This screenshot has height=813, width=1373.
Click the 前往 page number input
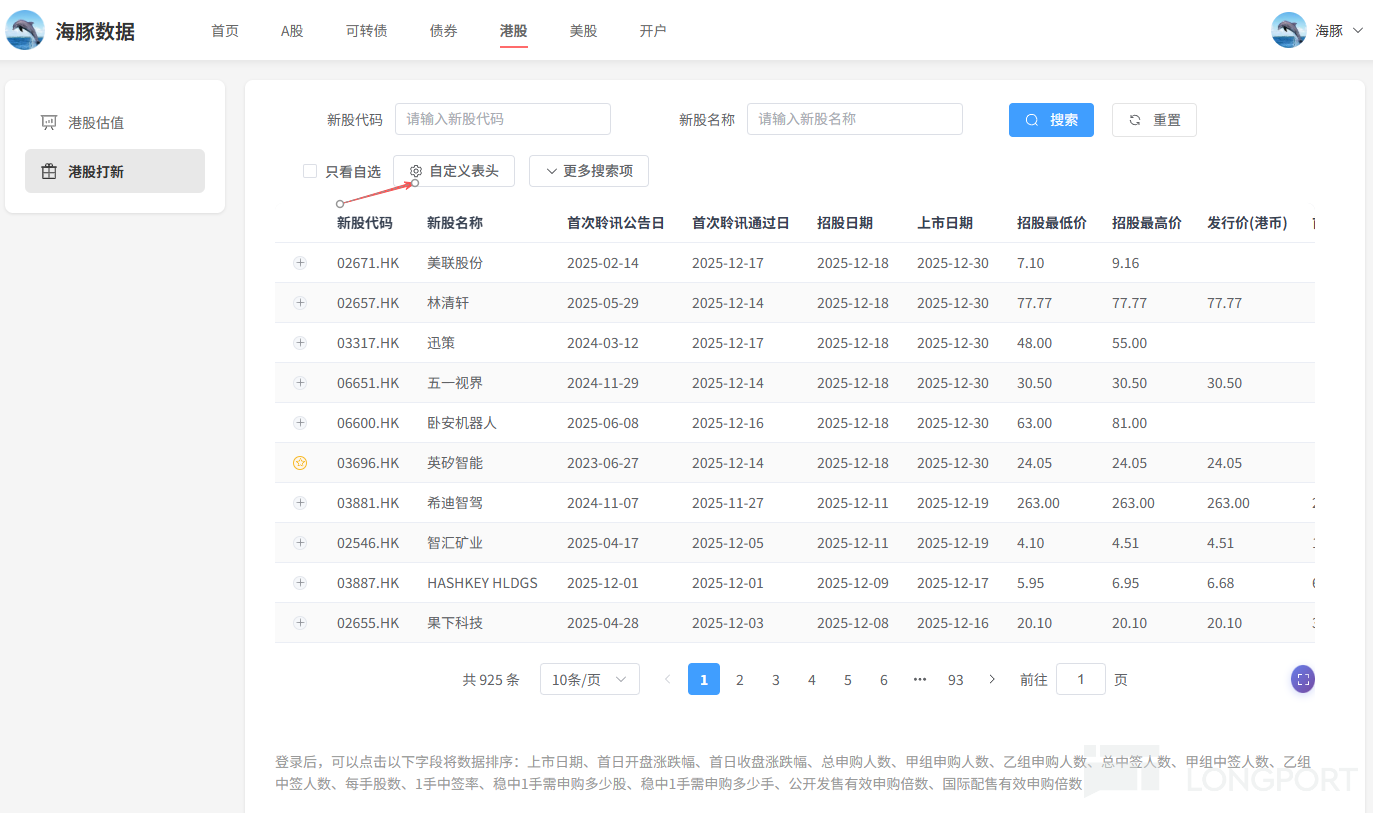coord(1081,680)
